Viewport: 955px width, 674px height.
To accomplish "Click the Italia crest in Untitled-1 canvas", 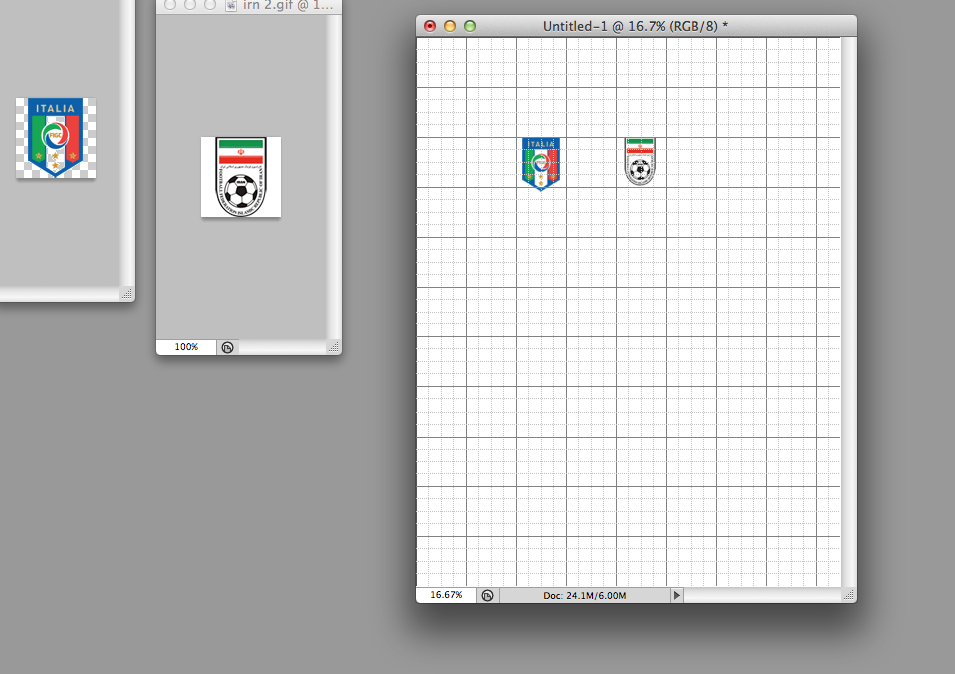I will (x=541, y=163).
